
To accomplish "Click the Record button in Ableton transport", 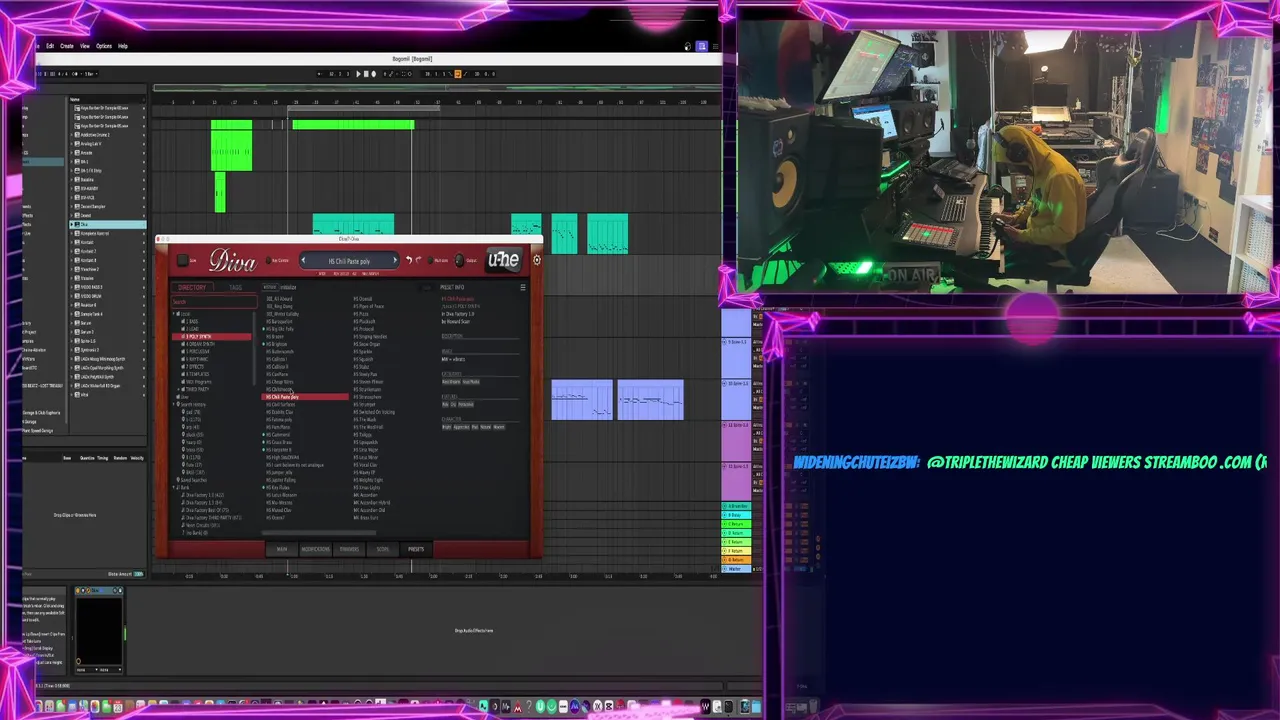I will pyautogui.click(x=374, y=74).
